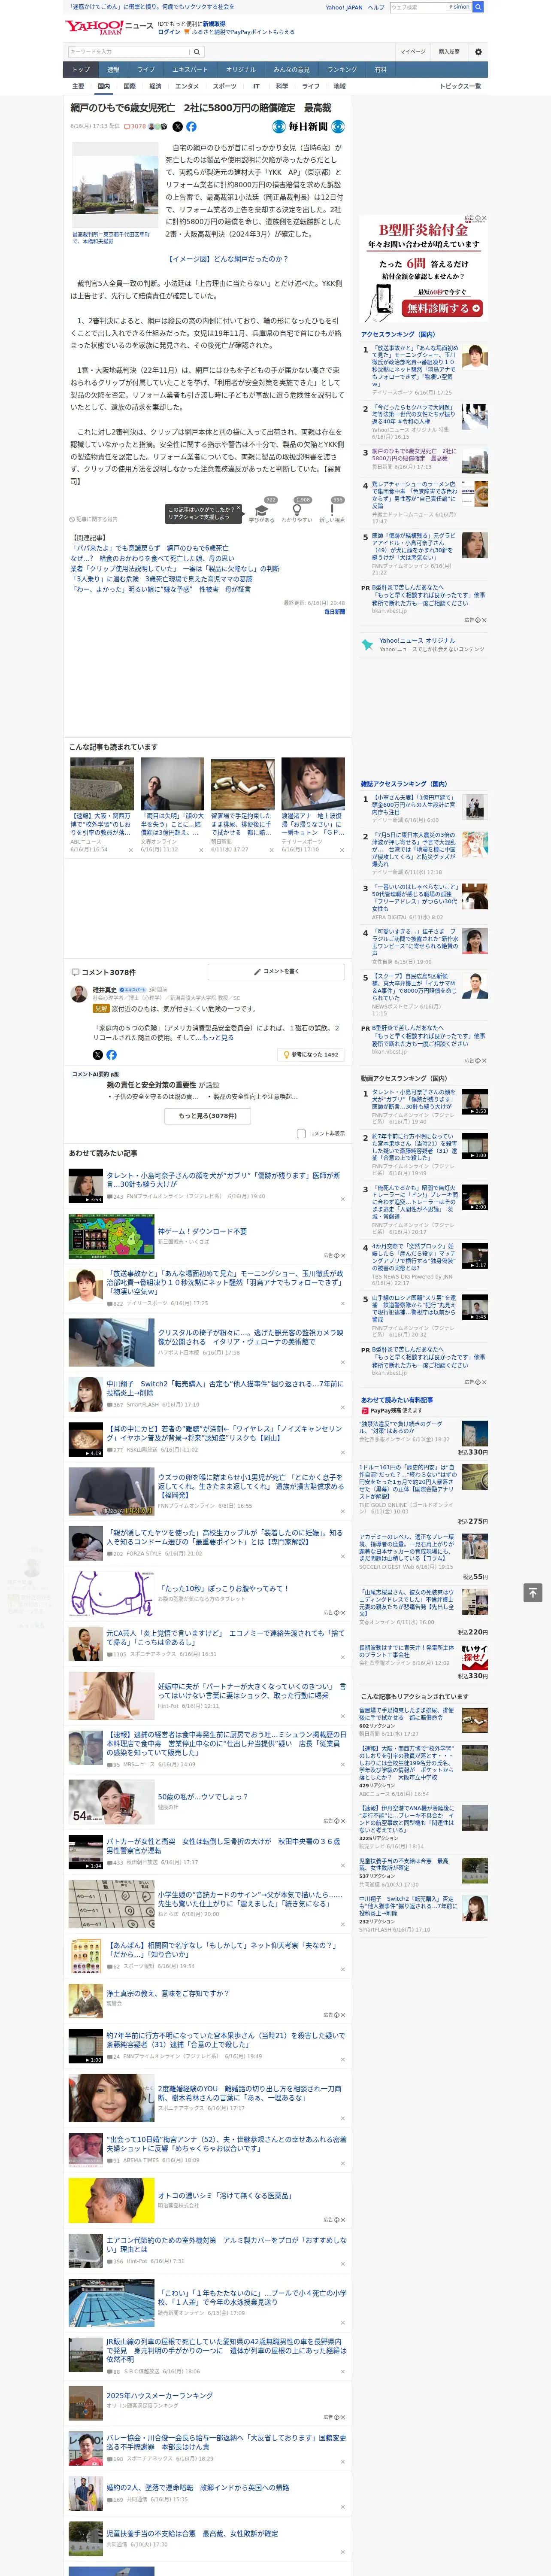551x2576 pixels.
Task: Share article on Facebook below headline
Action: pos(191,127)
